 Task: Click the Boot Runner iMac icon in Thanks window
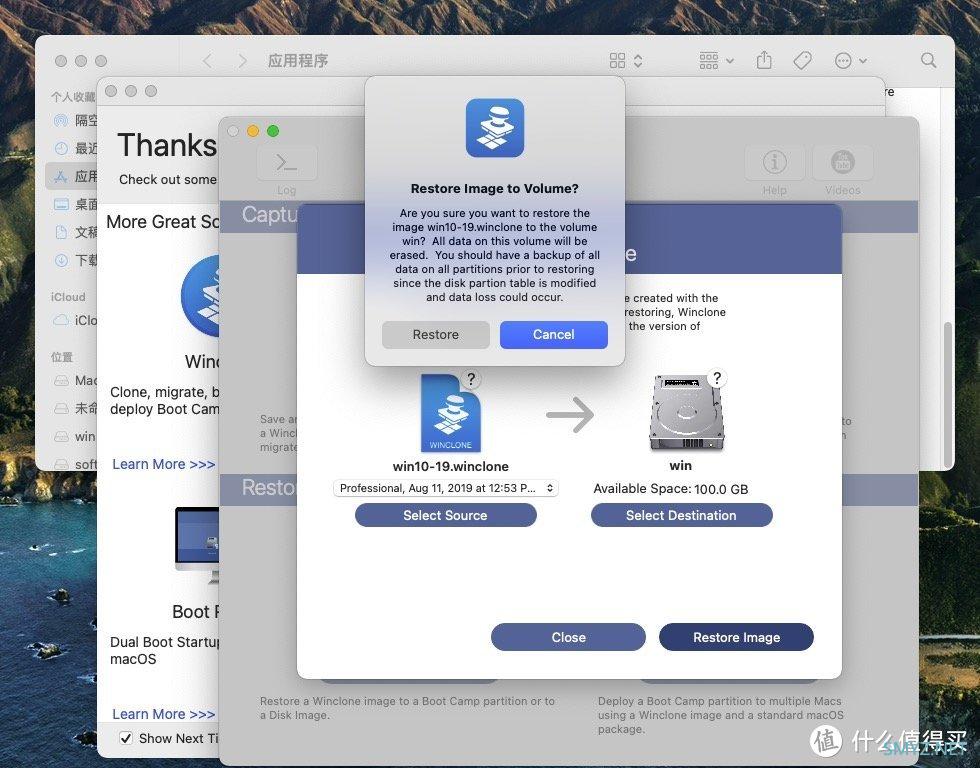point(197,545)
